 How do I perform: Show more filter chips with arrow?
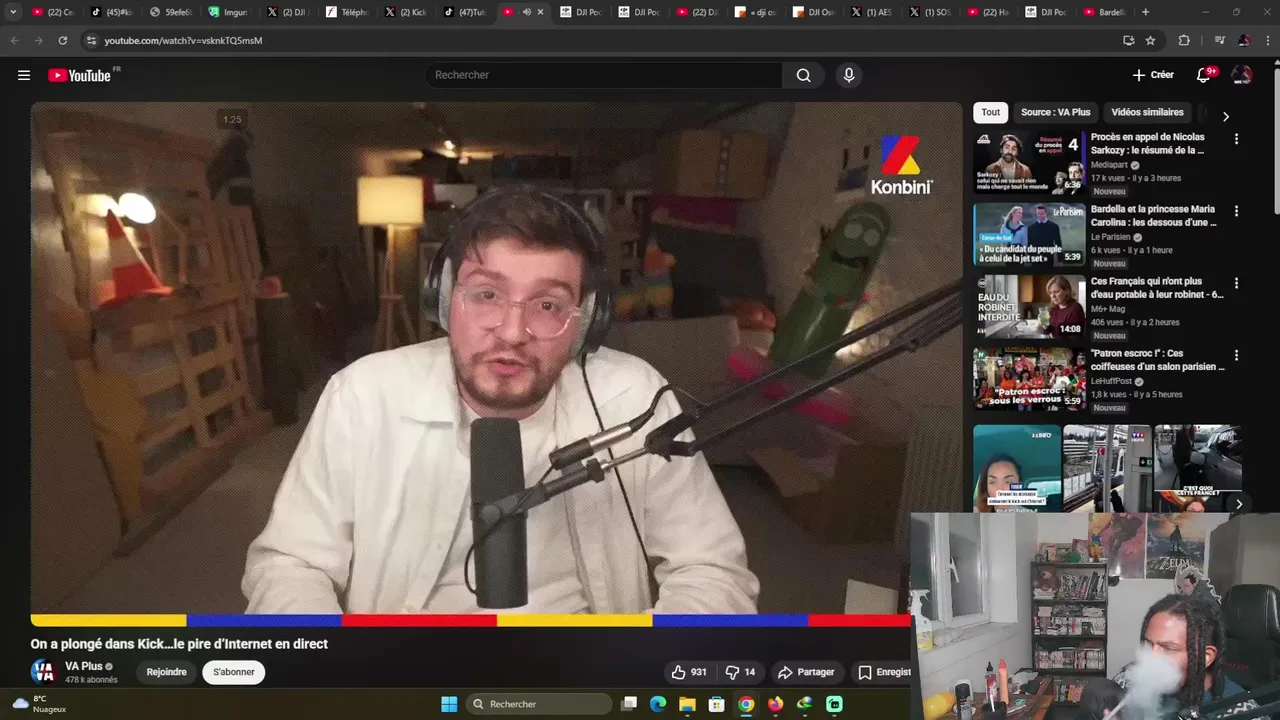click(x=1226, y=116)
